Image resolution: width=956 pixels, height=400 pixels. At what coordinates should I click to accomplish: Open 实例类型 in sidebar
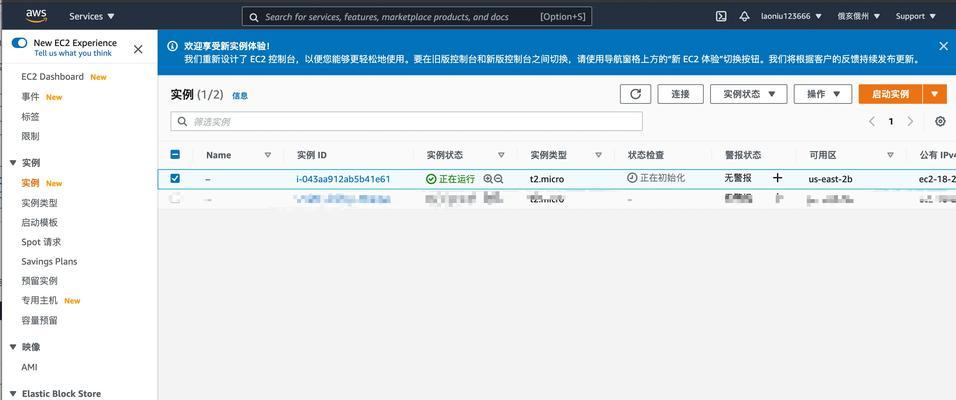[x=39, y=203]
